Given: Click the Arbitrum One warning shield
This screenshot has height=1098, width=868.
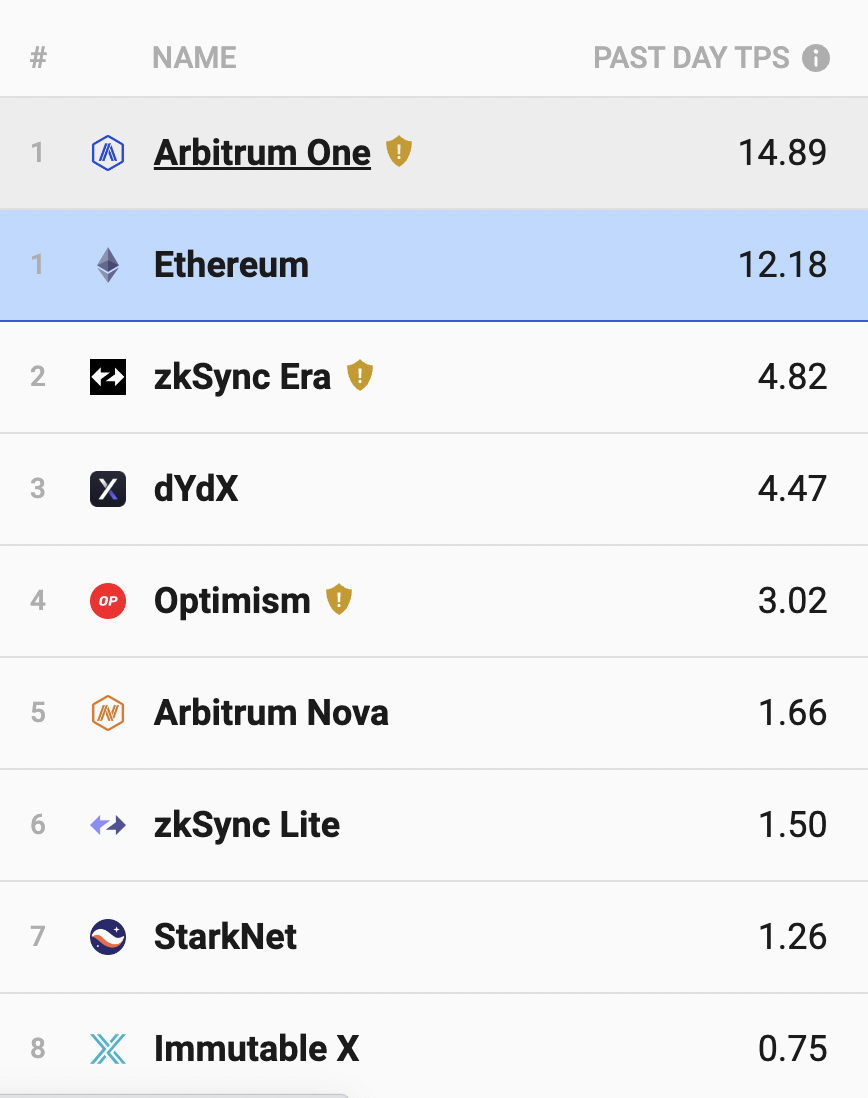Looking at the screenshot, I should [x=399, y=152].
